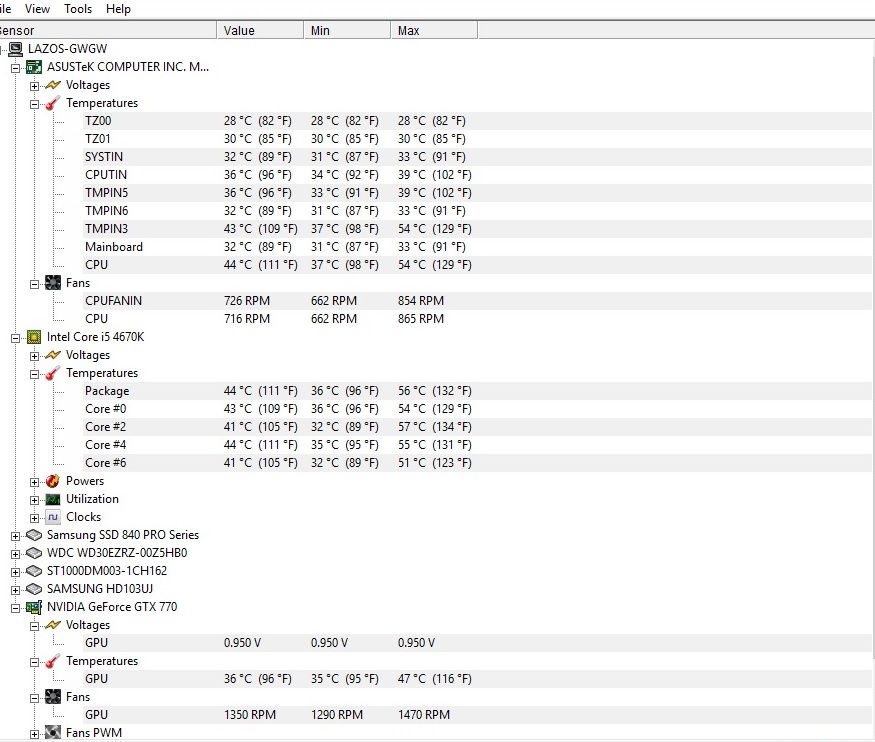Click the Voltages icon under ASUSTeK
The image size is (875, 742).
click(x=52, y=85)
